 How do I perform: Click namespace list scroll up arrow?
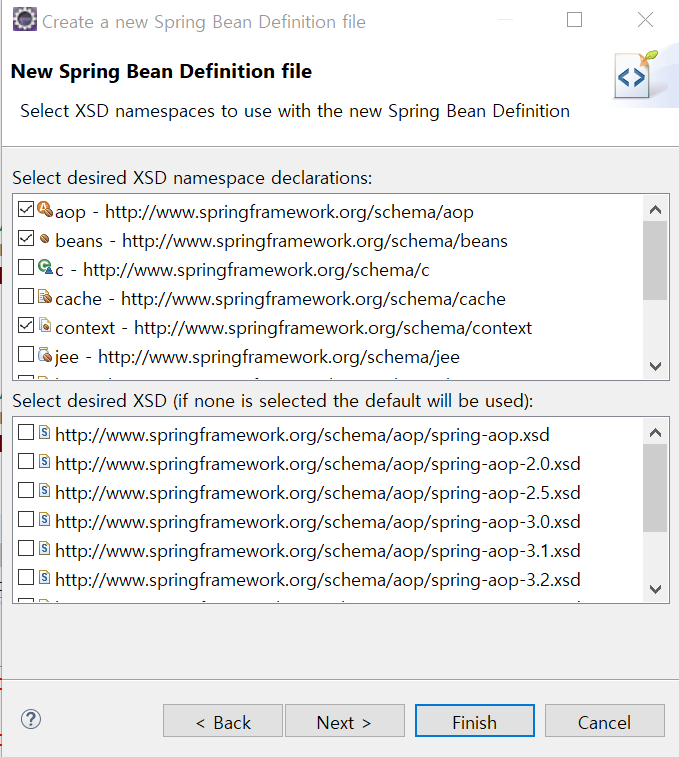(x=655, y=209)
